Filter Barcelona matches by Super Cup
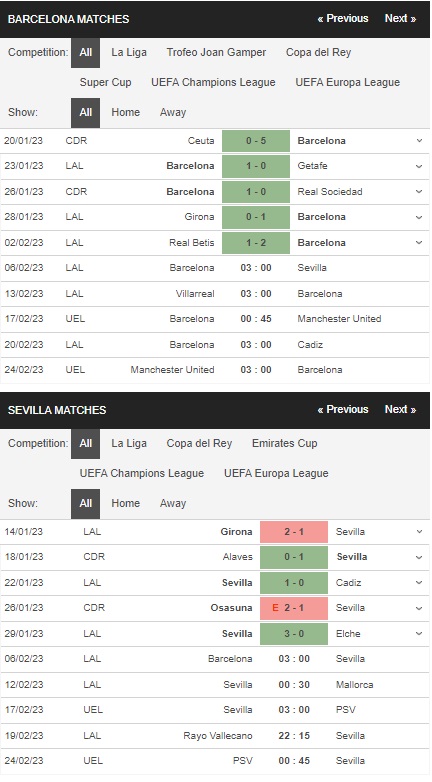The height and width of the screenshot is (782, 432). click(105, 82)
